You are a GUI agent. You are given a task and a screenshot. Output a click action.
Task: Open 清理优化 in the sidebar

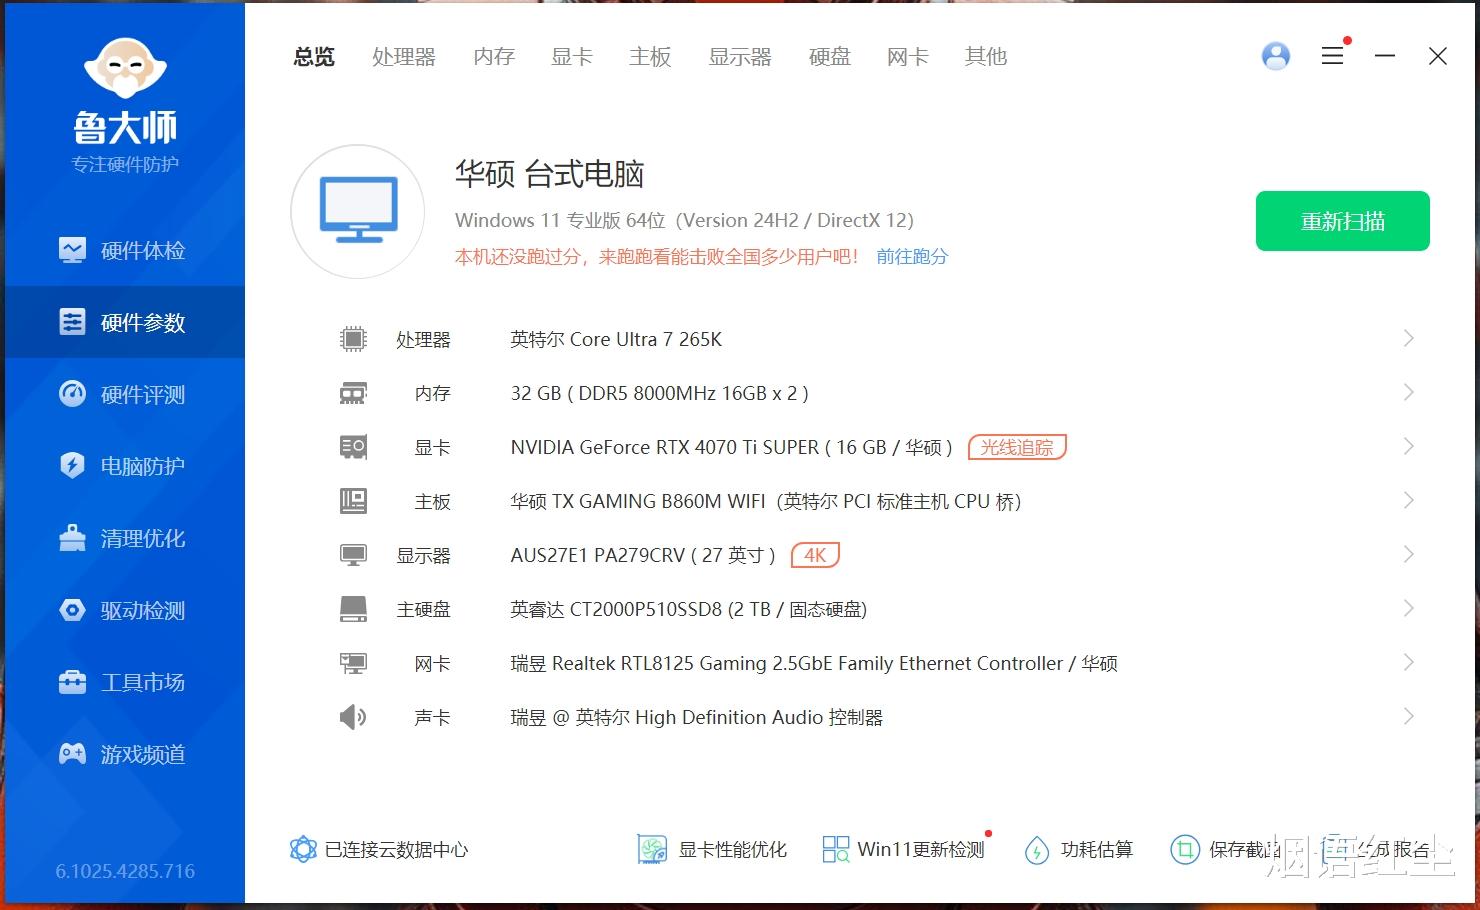coord(125,538)
